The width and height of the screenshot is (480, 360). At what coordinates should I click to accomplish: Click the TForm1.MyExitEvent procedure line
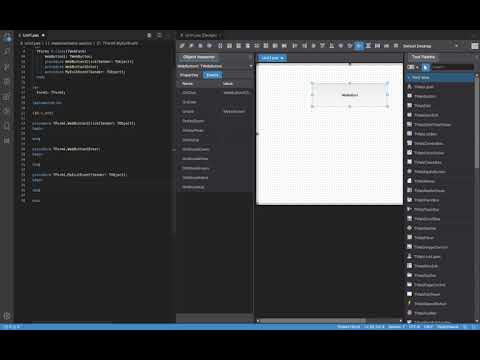(80, 175)
